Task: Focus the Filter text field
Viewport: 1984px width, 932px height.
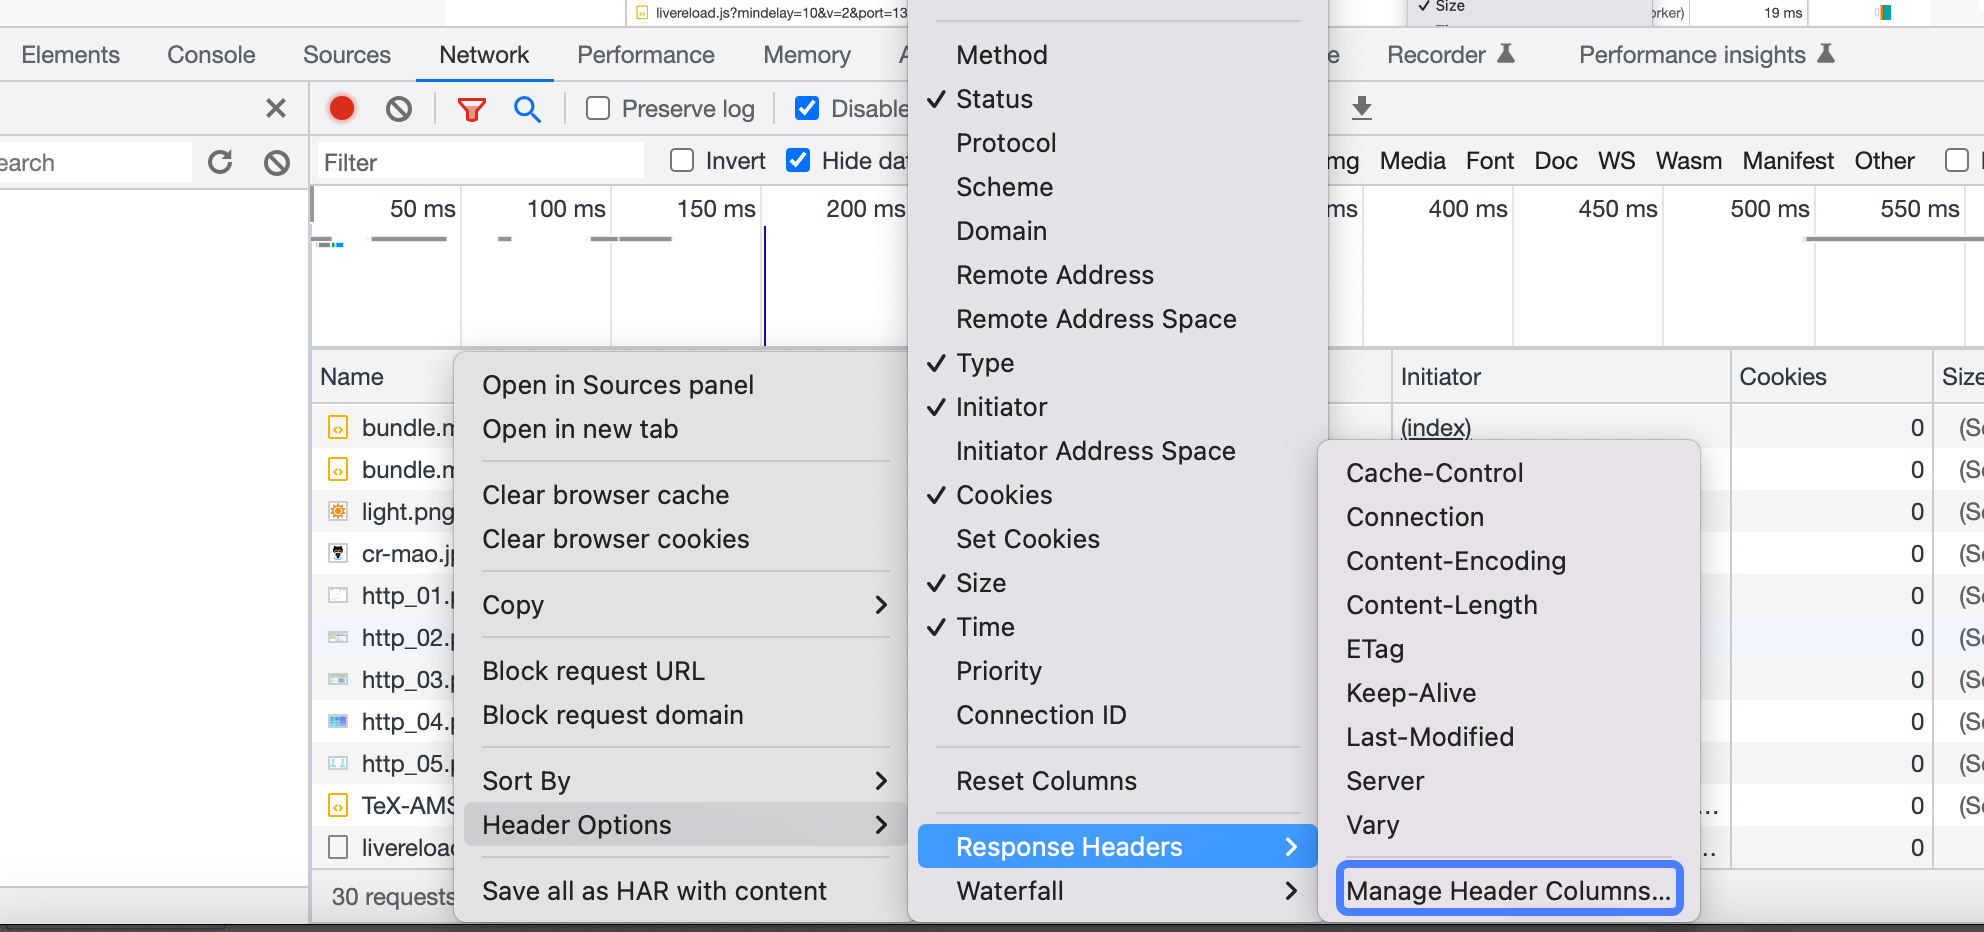Action: click(480, 162)
